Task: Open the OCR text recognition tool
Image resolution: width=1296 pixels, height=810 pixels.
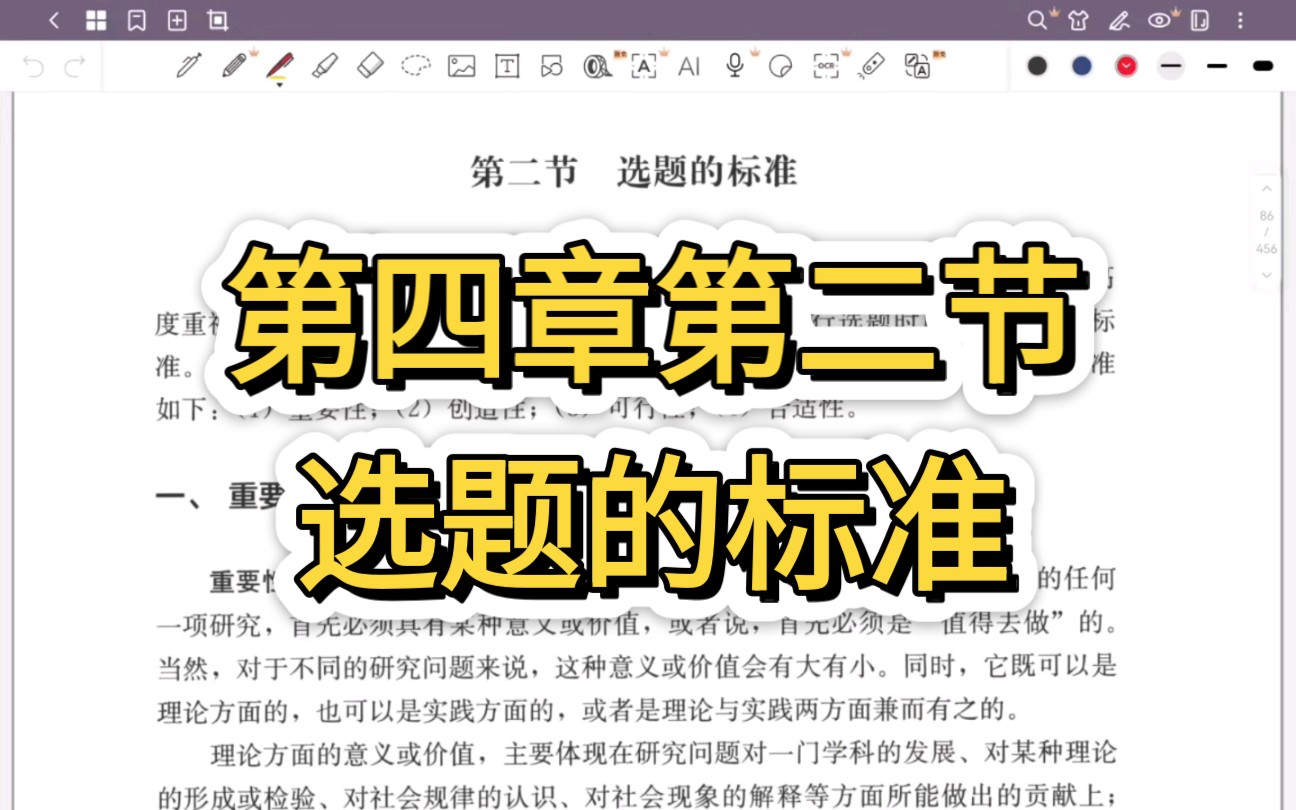Action: pos(826,66)
